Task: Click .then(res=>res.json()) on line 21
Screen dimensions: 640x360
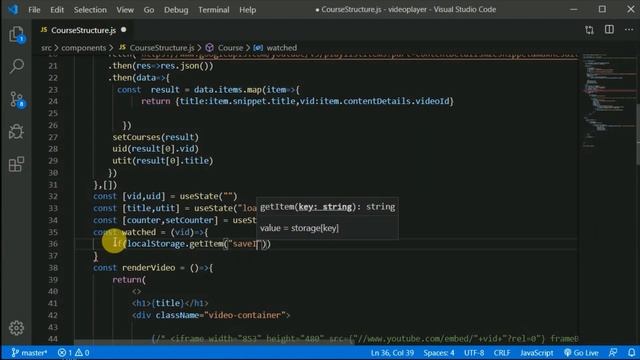Action: [x=160, y=66]
